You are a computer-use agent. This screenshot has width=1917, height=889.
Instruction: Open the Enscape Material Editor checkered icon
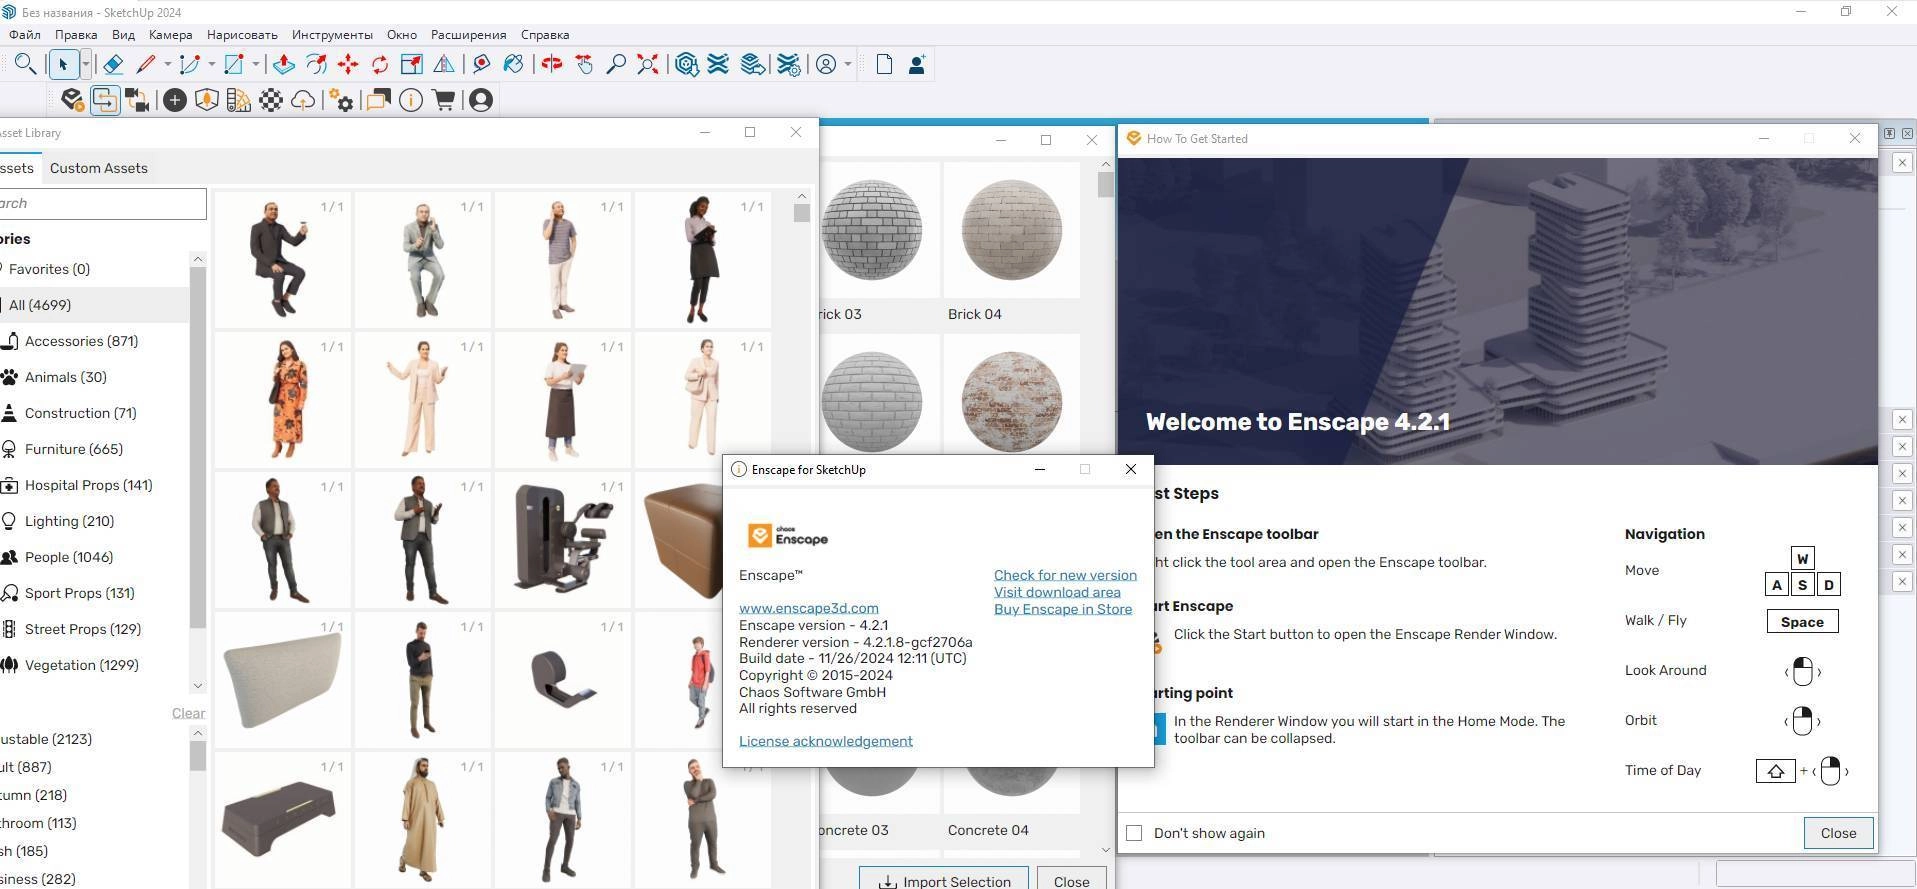pos(271,100)
